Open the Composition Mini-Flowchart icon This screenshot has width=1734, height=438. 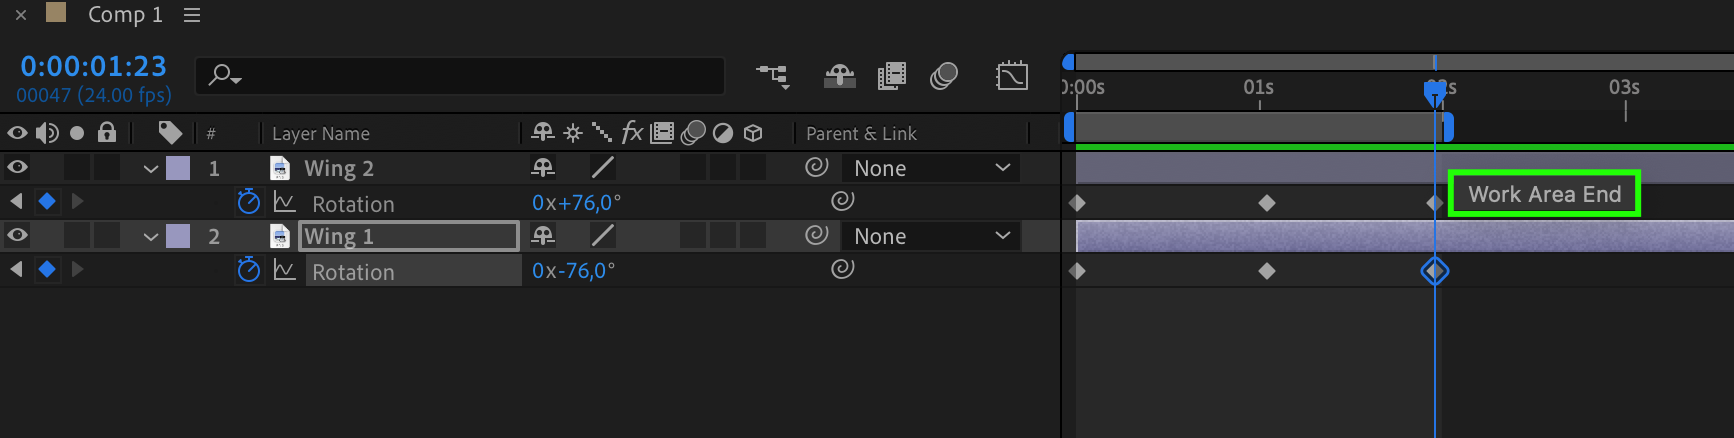pos(772,76)
